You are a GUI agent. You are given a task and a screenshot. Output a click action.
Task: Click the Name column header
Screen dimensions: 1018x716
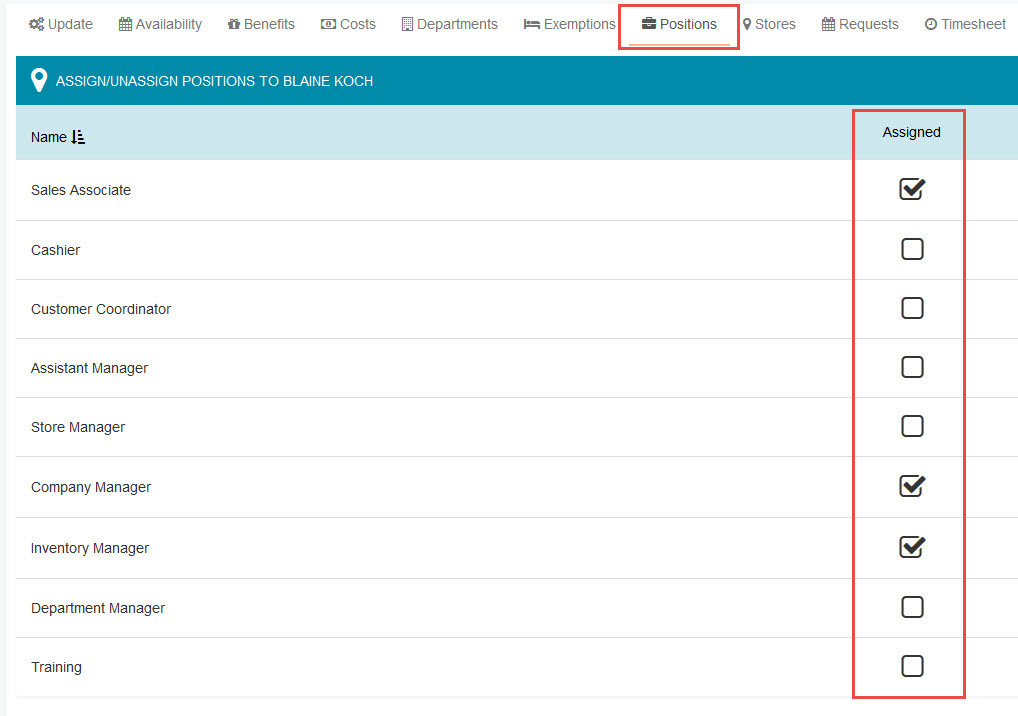pos(46,136)
